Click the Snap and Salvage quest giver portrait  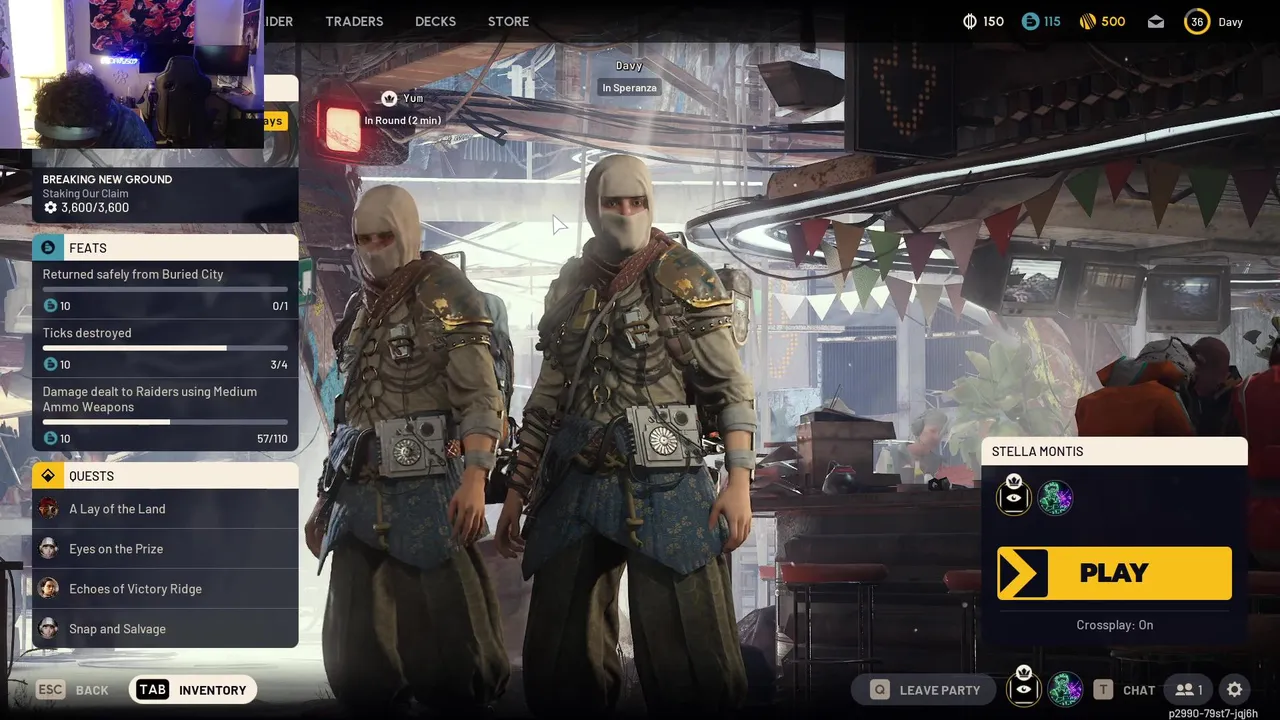click(48, 629)
